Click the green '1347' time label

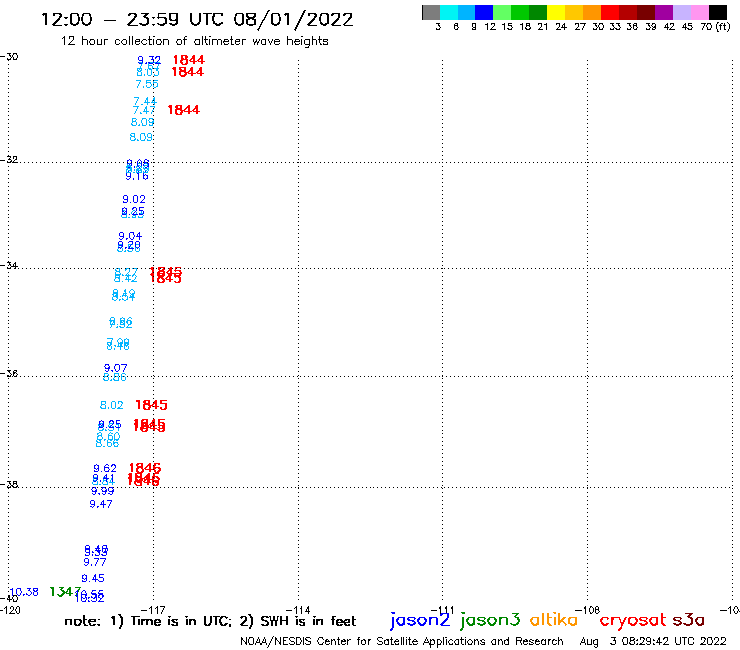pos(66,591)
